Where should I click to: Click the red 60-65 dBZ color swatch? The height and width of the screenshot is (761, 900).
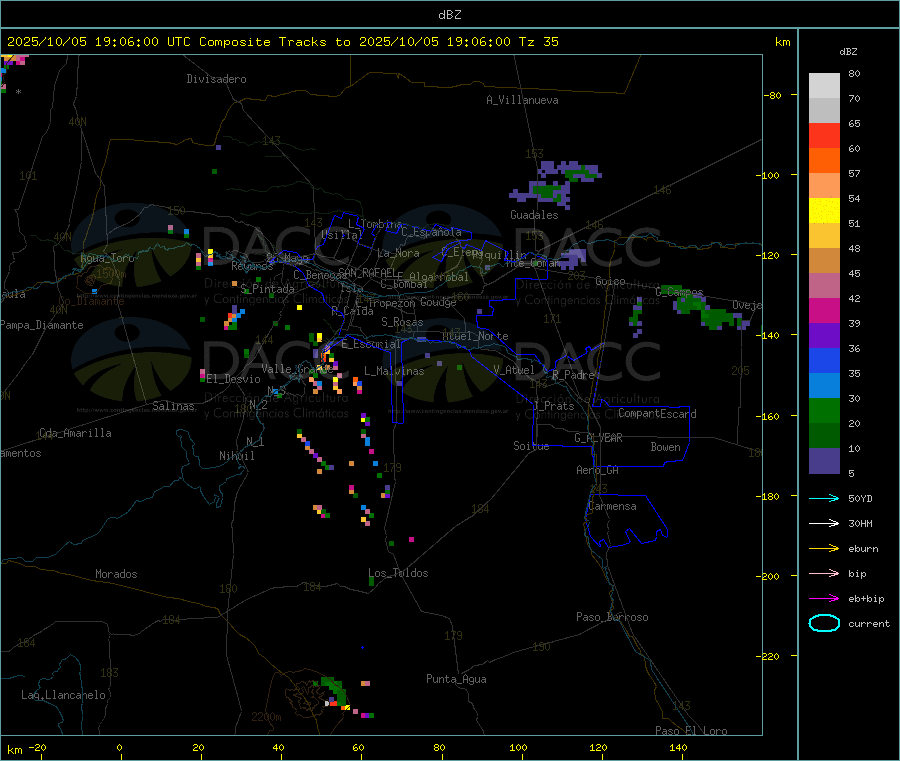click(x=824, y=135)
